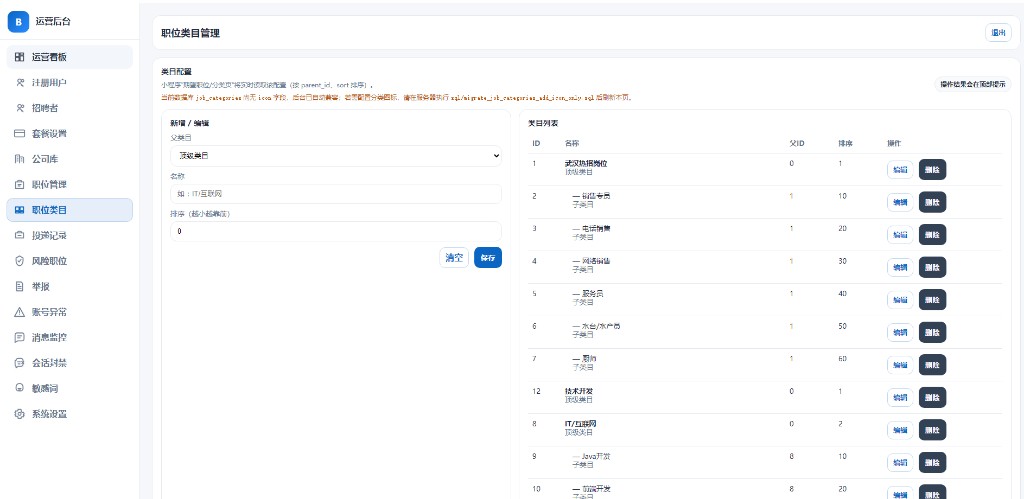This screenshot has height=499, width=1024.
Task: Click the 清空 clear button
Action: tap(454, 257)
